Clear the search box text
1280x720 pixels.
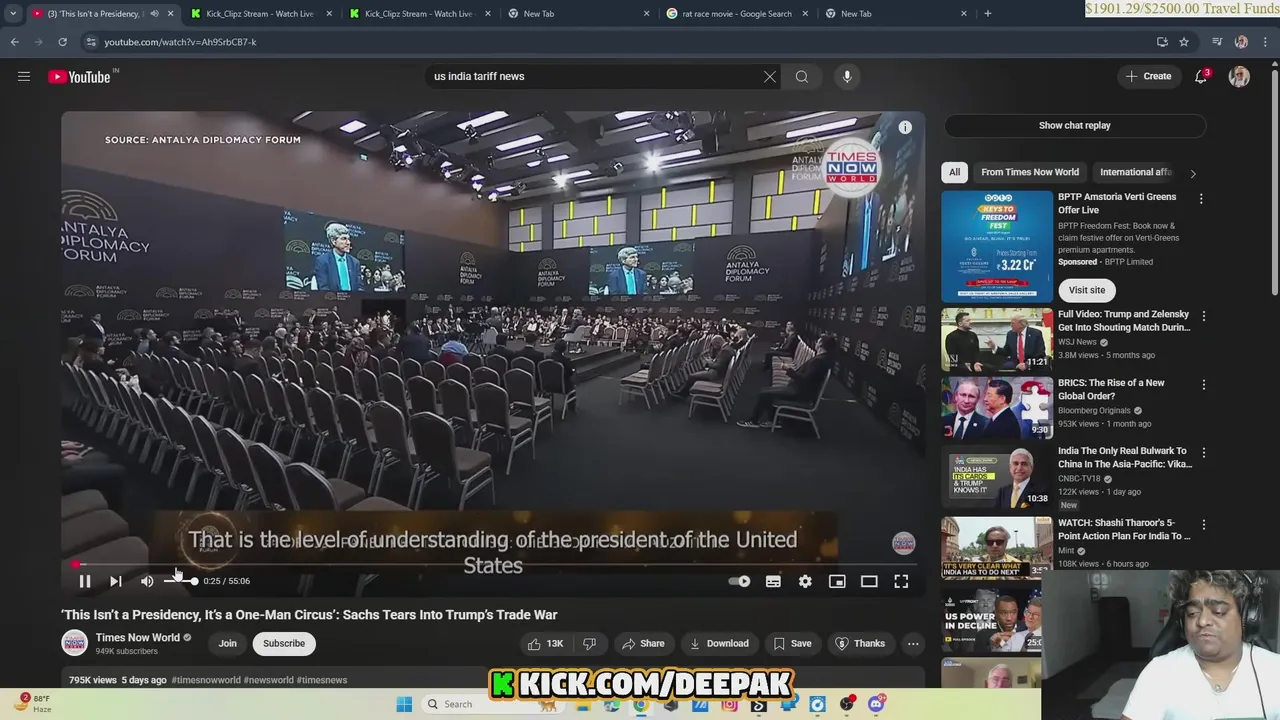click(x=770, y=76)
